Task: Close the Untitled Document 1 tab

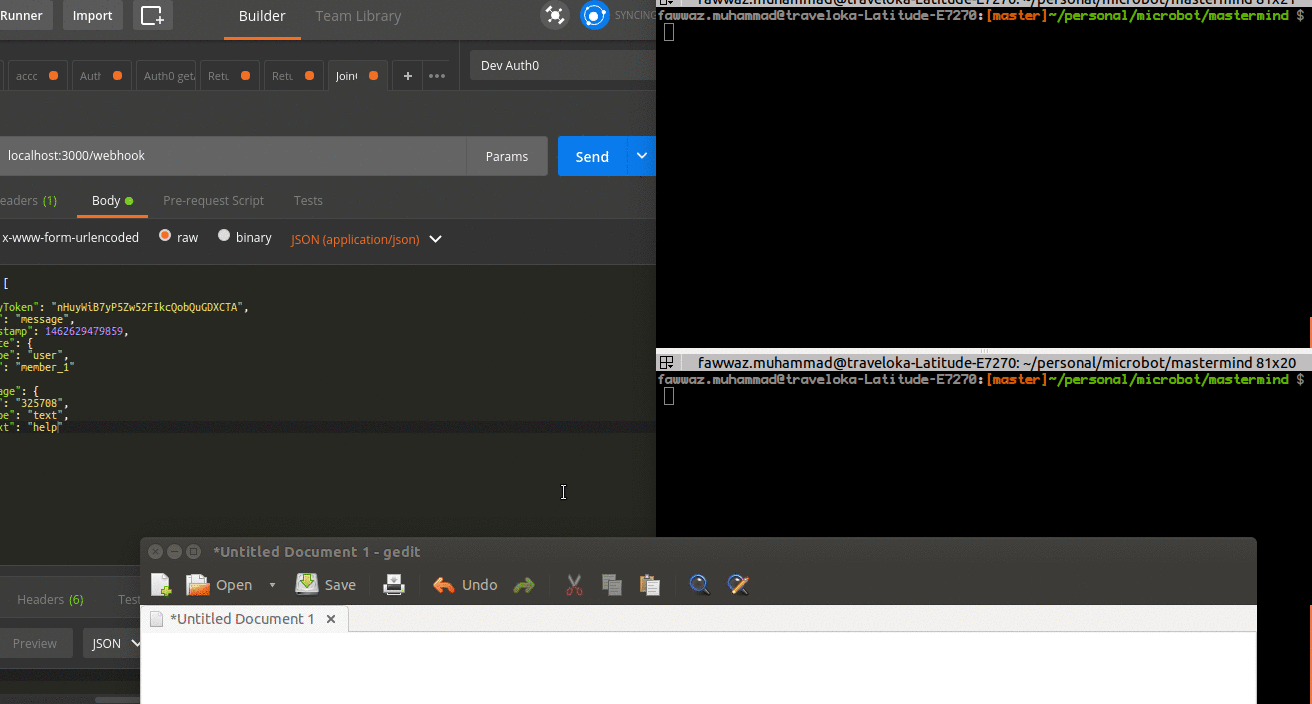Action: coord(330,619)
